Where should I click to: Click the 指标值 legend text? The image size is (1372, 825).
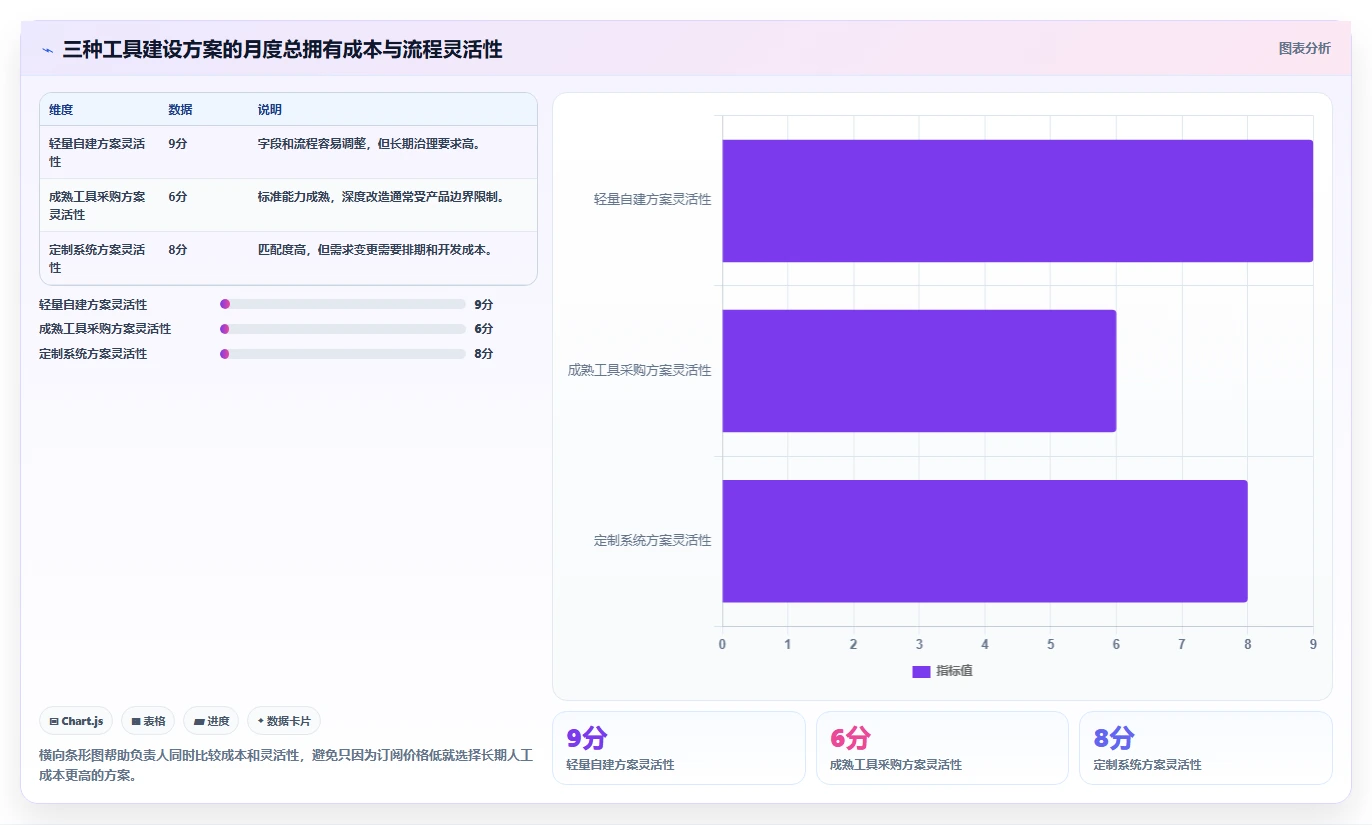[x=954, y=671]
